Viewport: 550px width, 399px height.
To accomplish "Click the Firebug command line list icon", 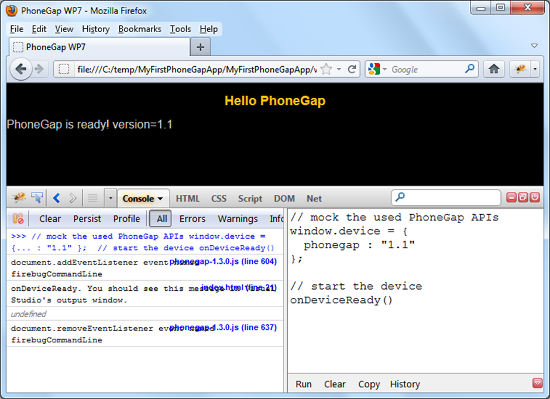I will 93,198.
